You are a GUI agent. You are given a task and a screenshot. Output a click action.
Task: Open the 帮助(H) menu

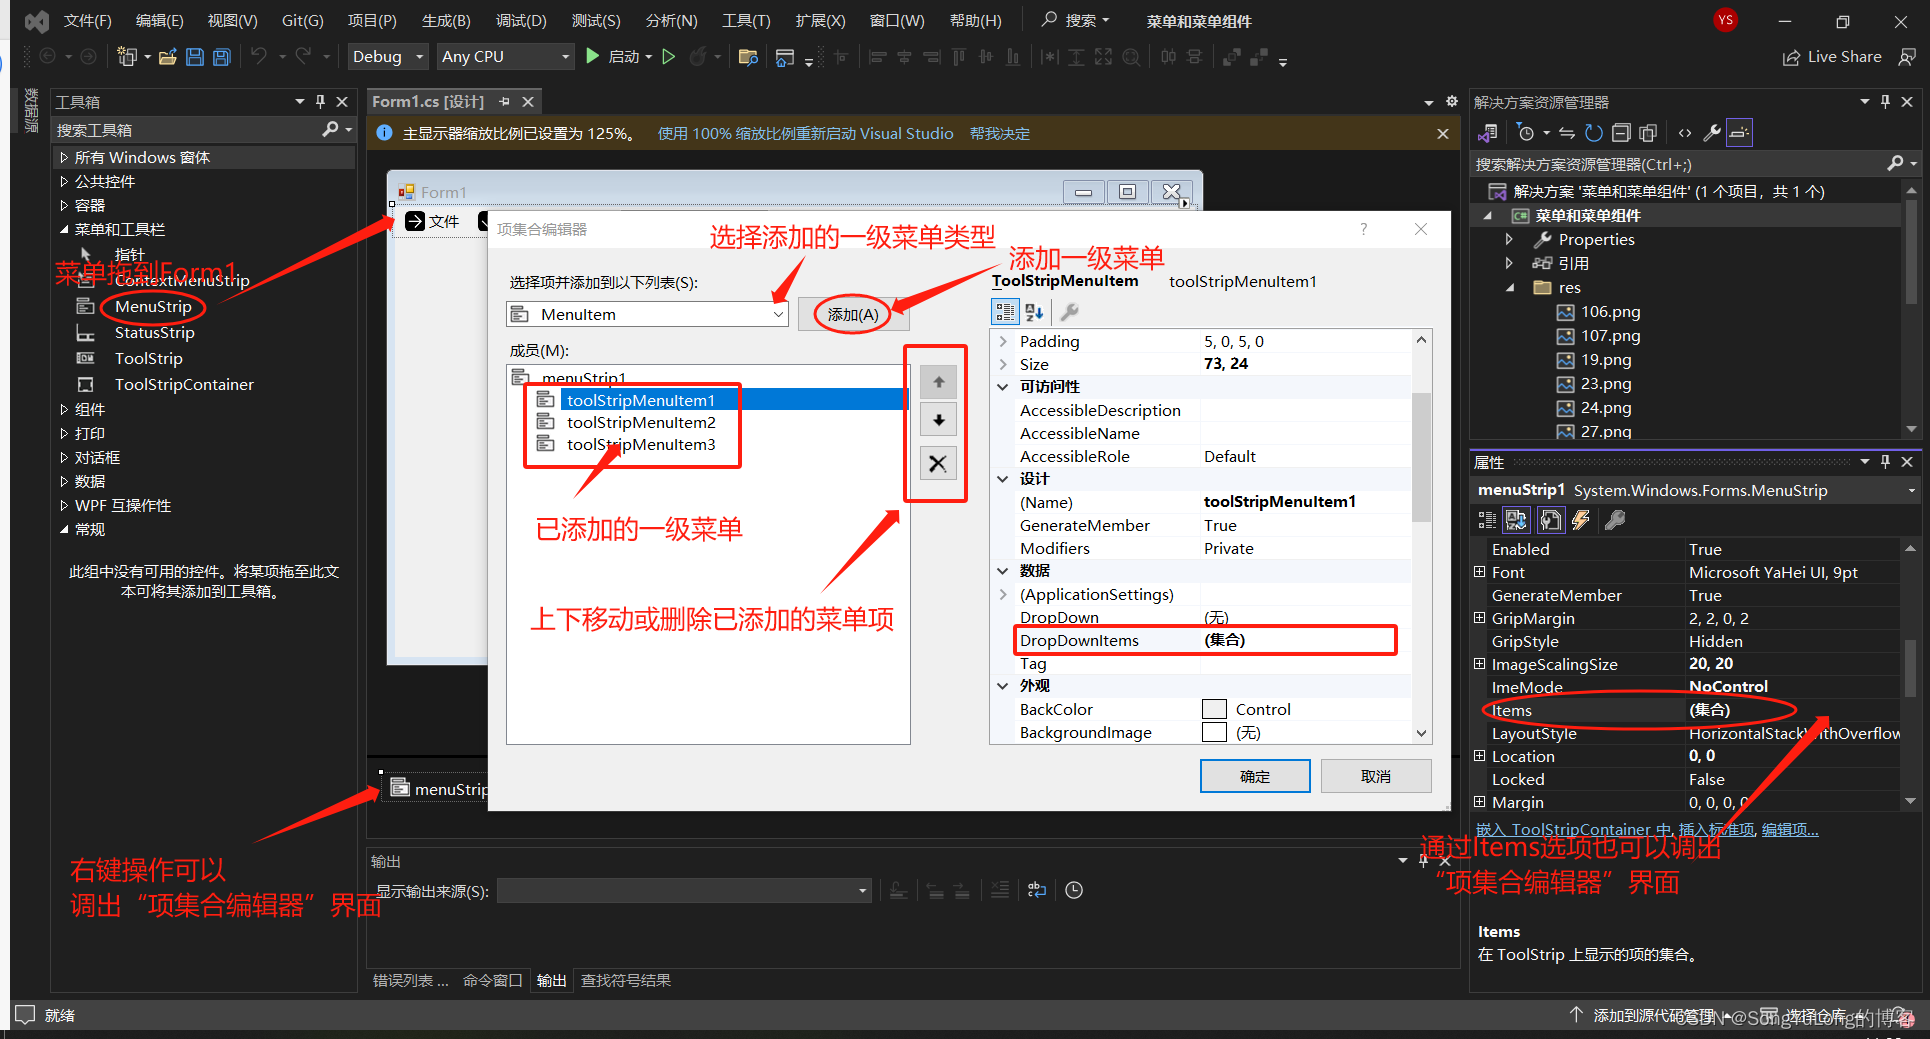click(975, 20)
